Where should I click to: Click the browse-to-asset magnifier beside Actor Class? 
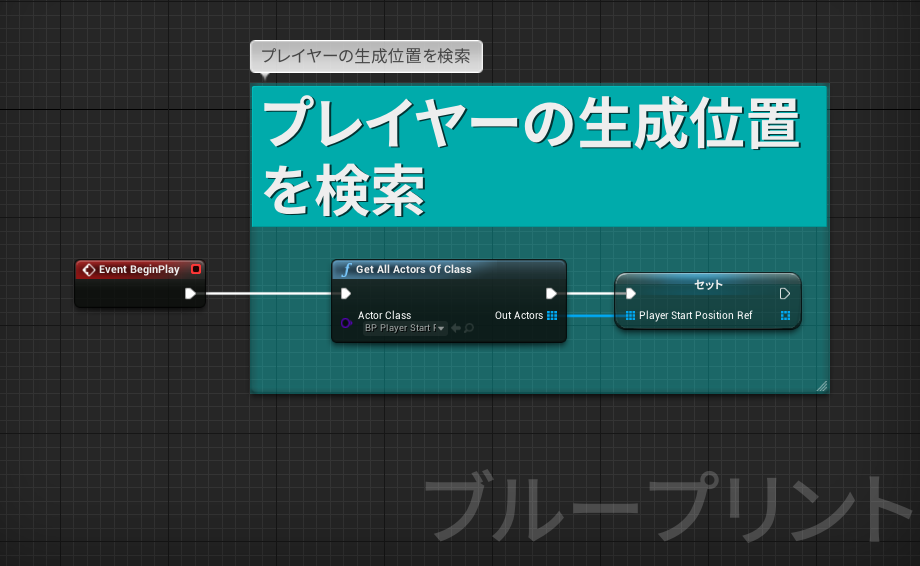[x=469, y=328]
